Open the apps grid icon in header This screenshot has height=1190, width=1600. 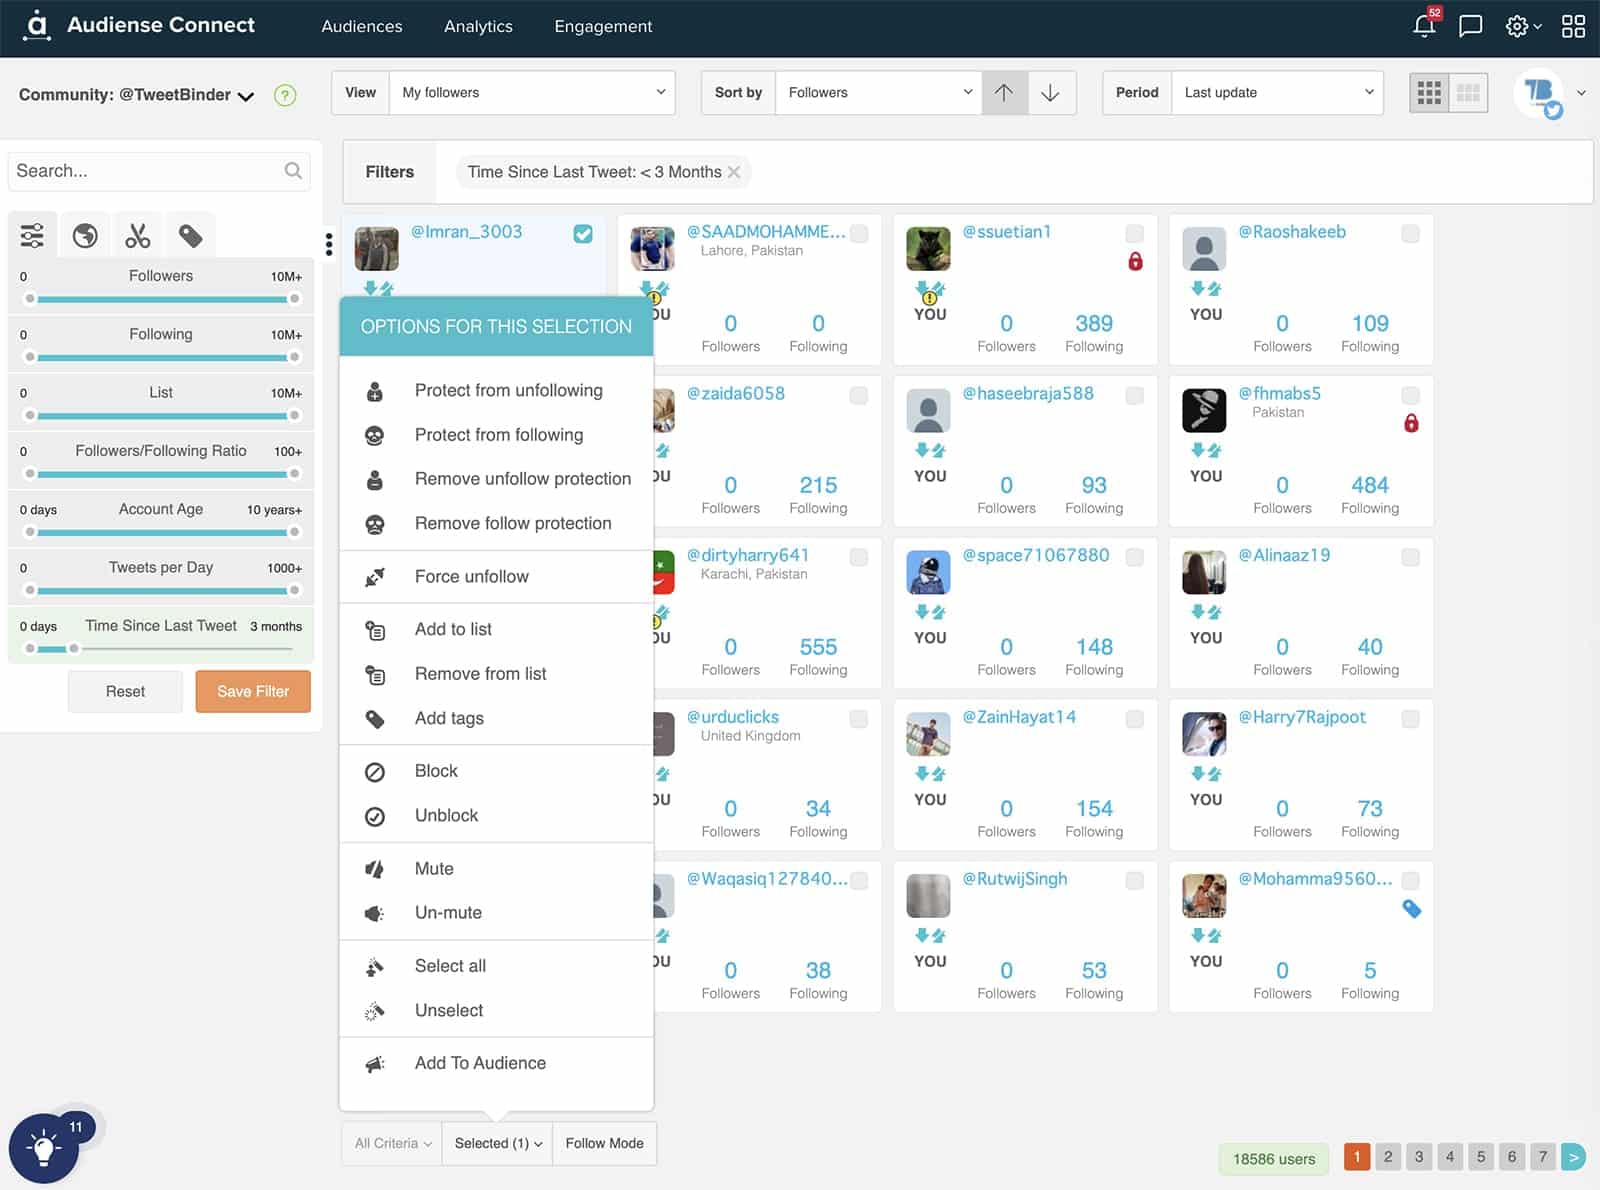(x=1573, y=26)
